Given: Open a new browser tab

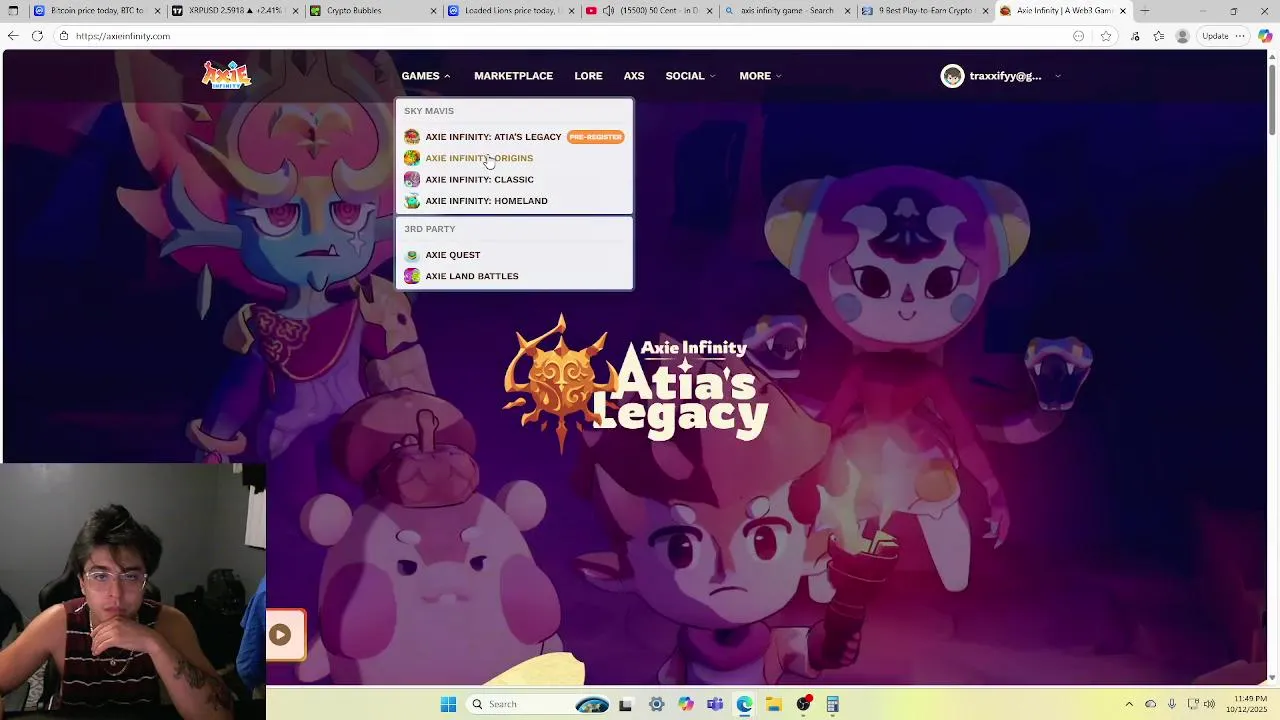Looking at the screenshot, I should pos(1145,11).
